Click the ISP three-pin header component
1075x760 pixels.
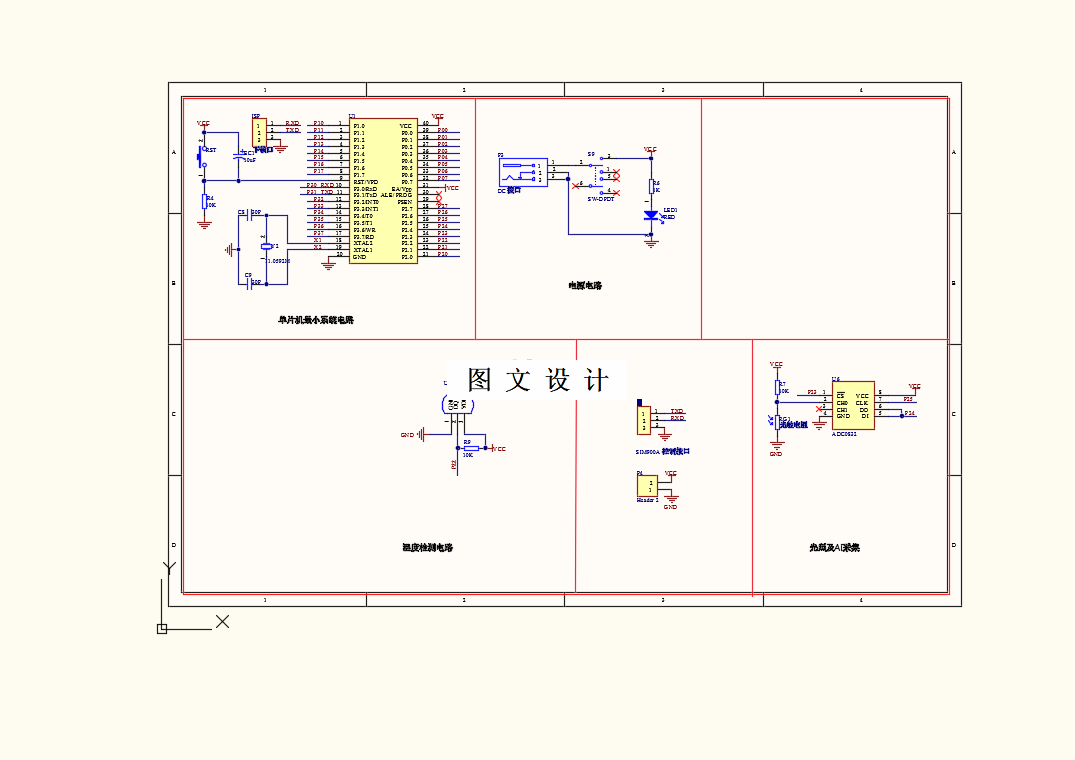[259, 132]
